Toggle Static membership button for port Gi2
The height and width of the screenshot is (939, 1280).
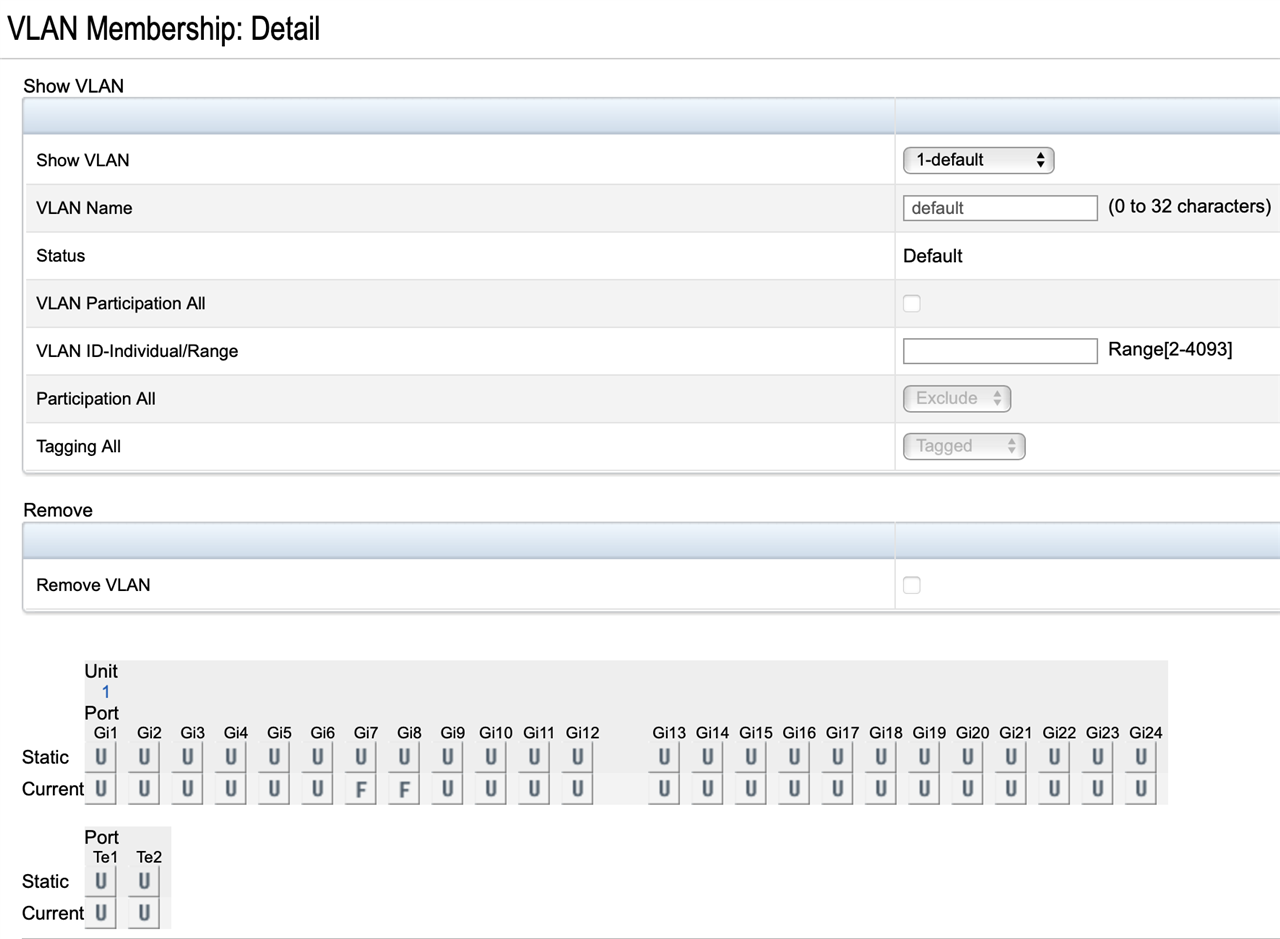[x=144, y=757]
